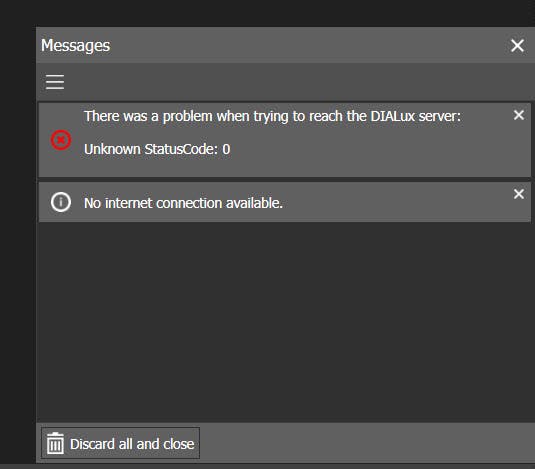Click Discard all and close button

pyautogui.click(x=120, y=443)
